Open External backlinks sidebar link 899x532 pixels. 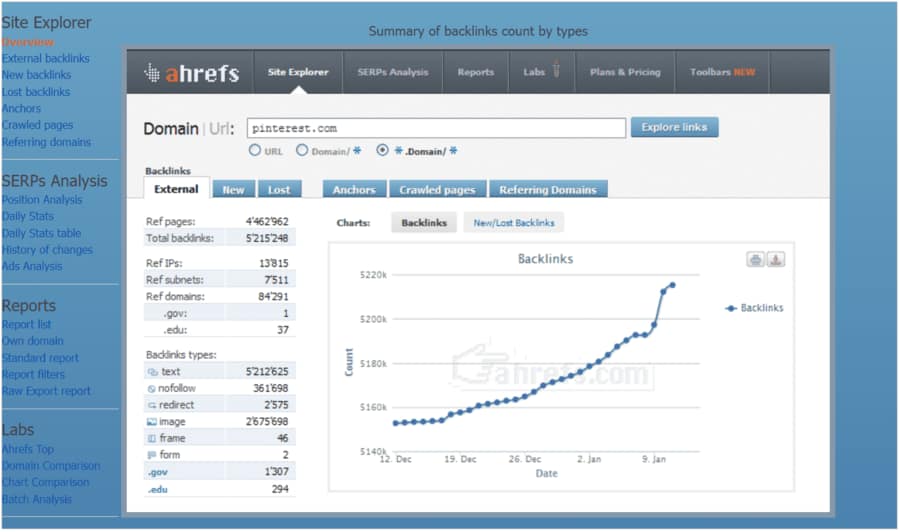[x=46, y=58]
